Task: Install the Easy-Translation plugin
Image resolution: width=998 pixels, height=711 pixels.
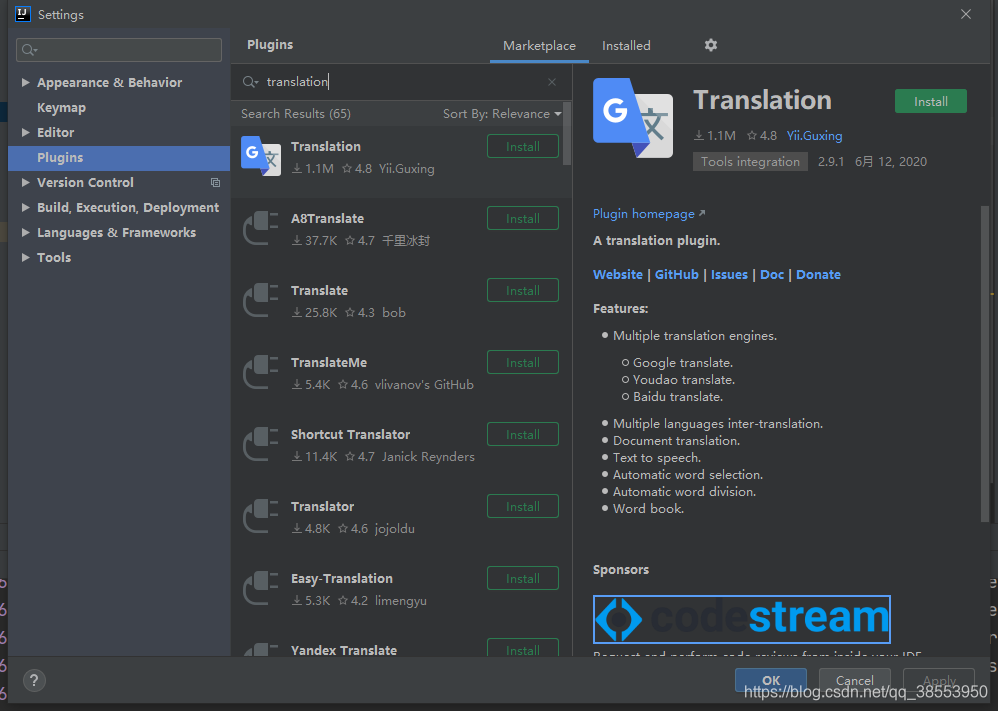Action: pos(523,578)
